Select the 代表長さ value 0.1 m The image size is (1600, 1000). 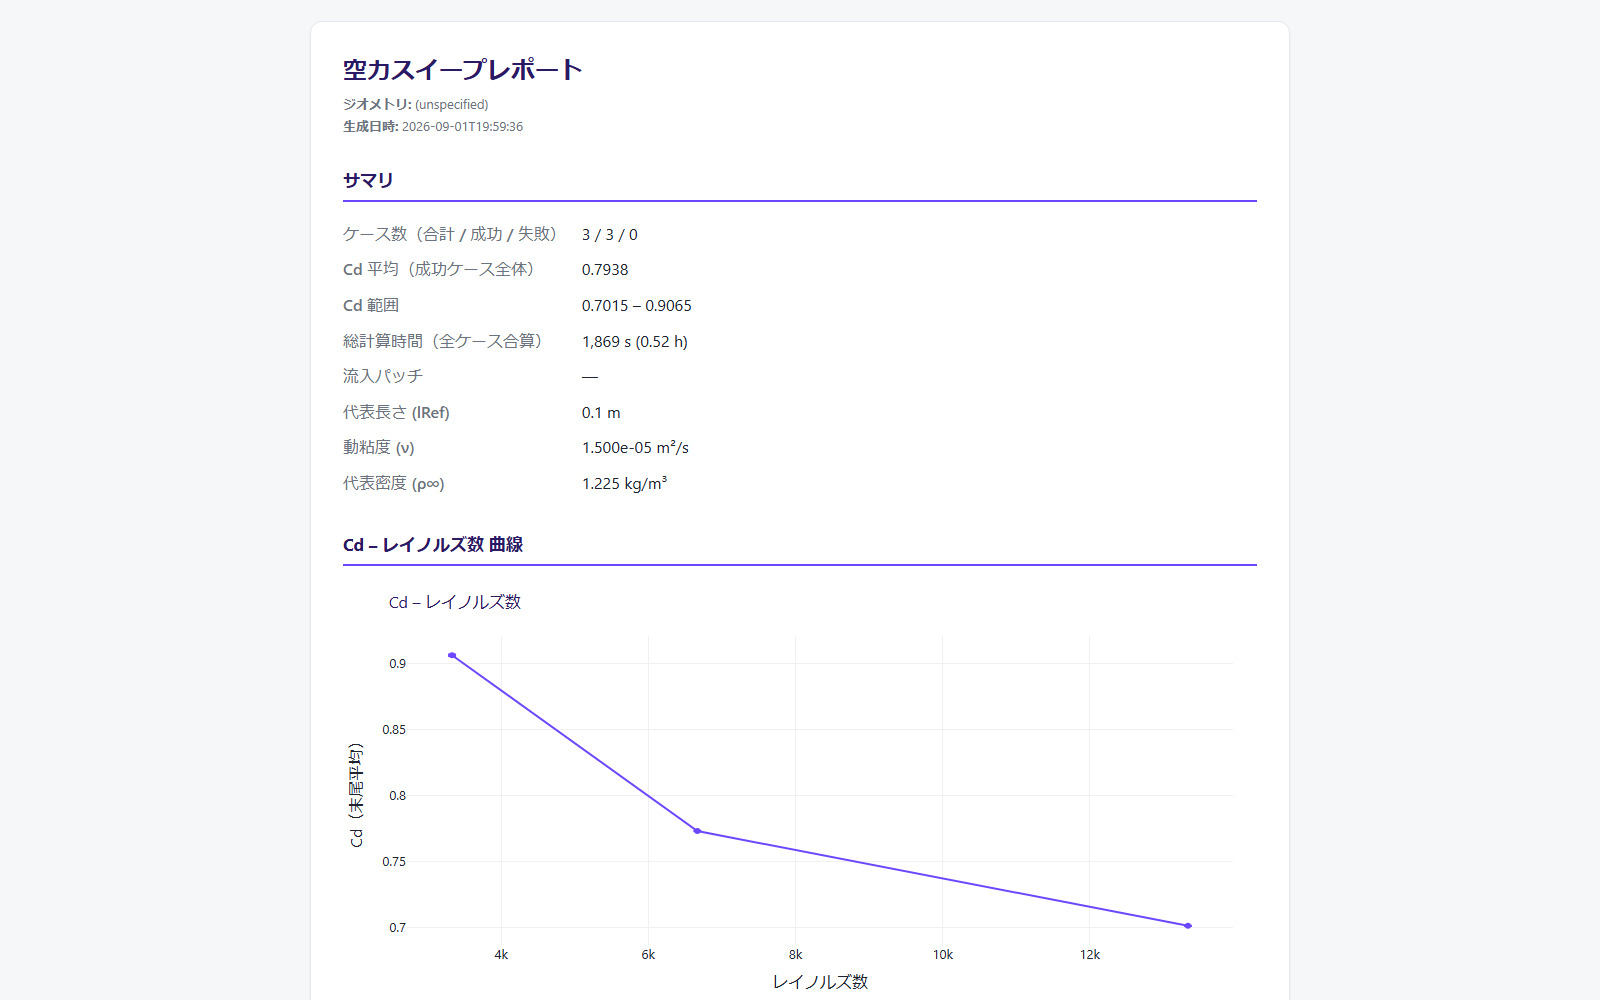point(601,413)
